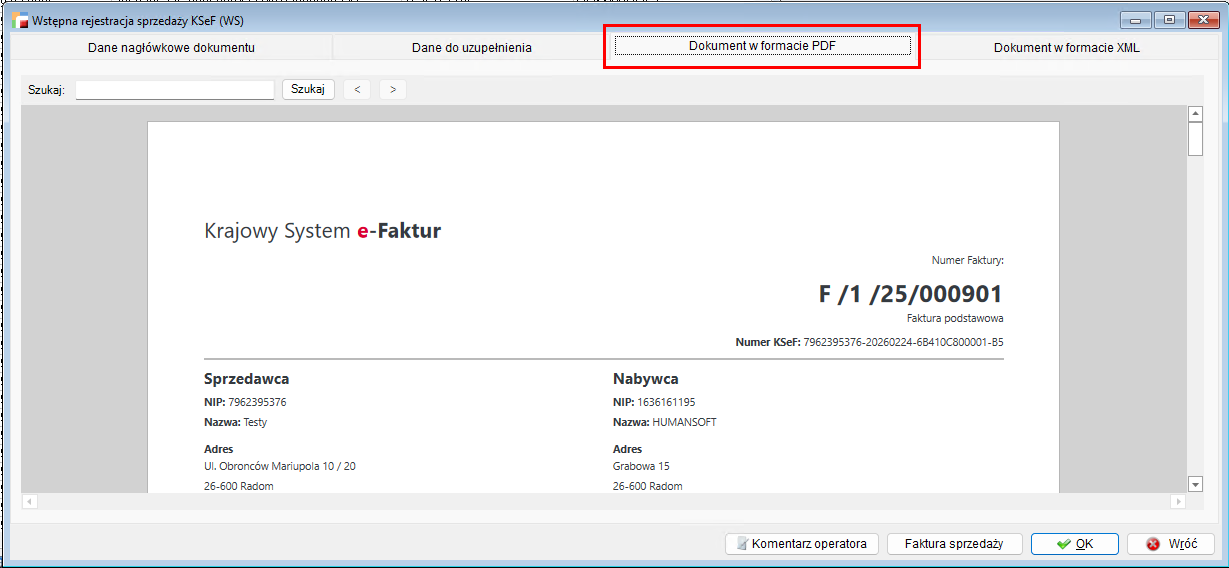Click the vertical scrollbar up arrow
Image resolution: width=1229 pixels, height=568 pixels.
pos(1195,114)
